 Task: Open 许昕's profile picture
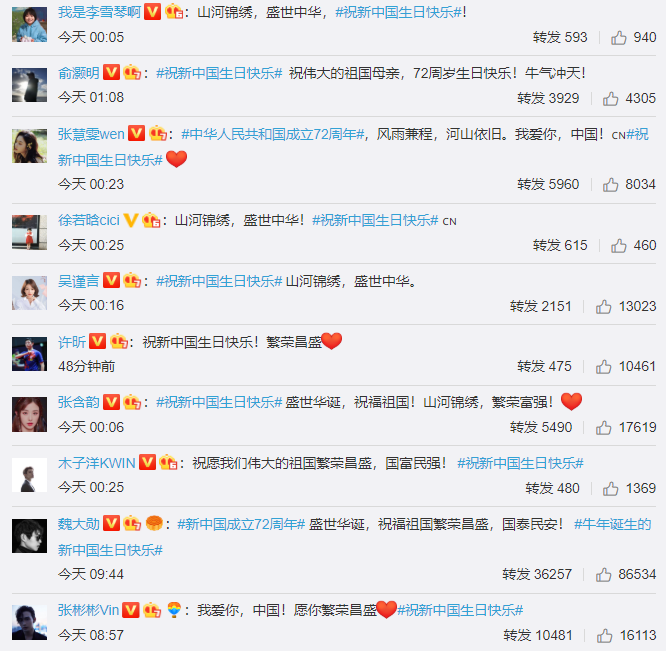(x=29, y=354)
